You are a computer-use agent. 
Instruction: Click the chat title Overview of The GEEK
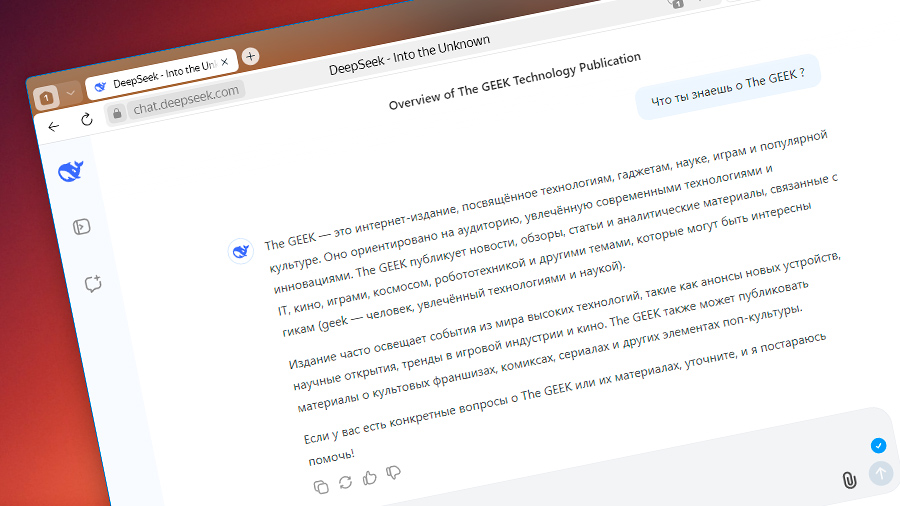[x=514, y=81]
